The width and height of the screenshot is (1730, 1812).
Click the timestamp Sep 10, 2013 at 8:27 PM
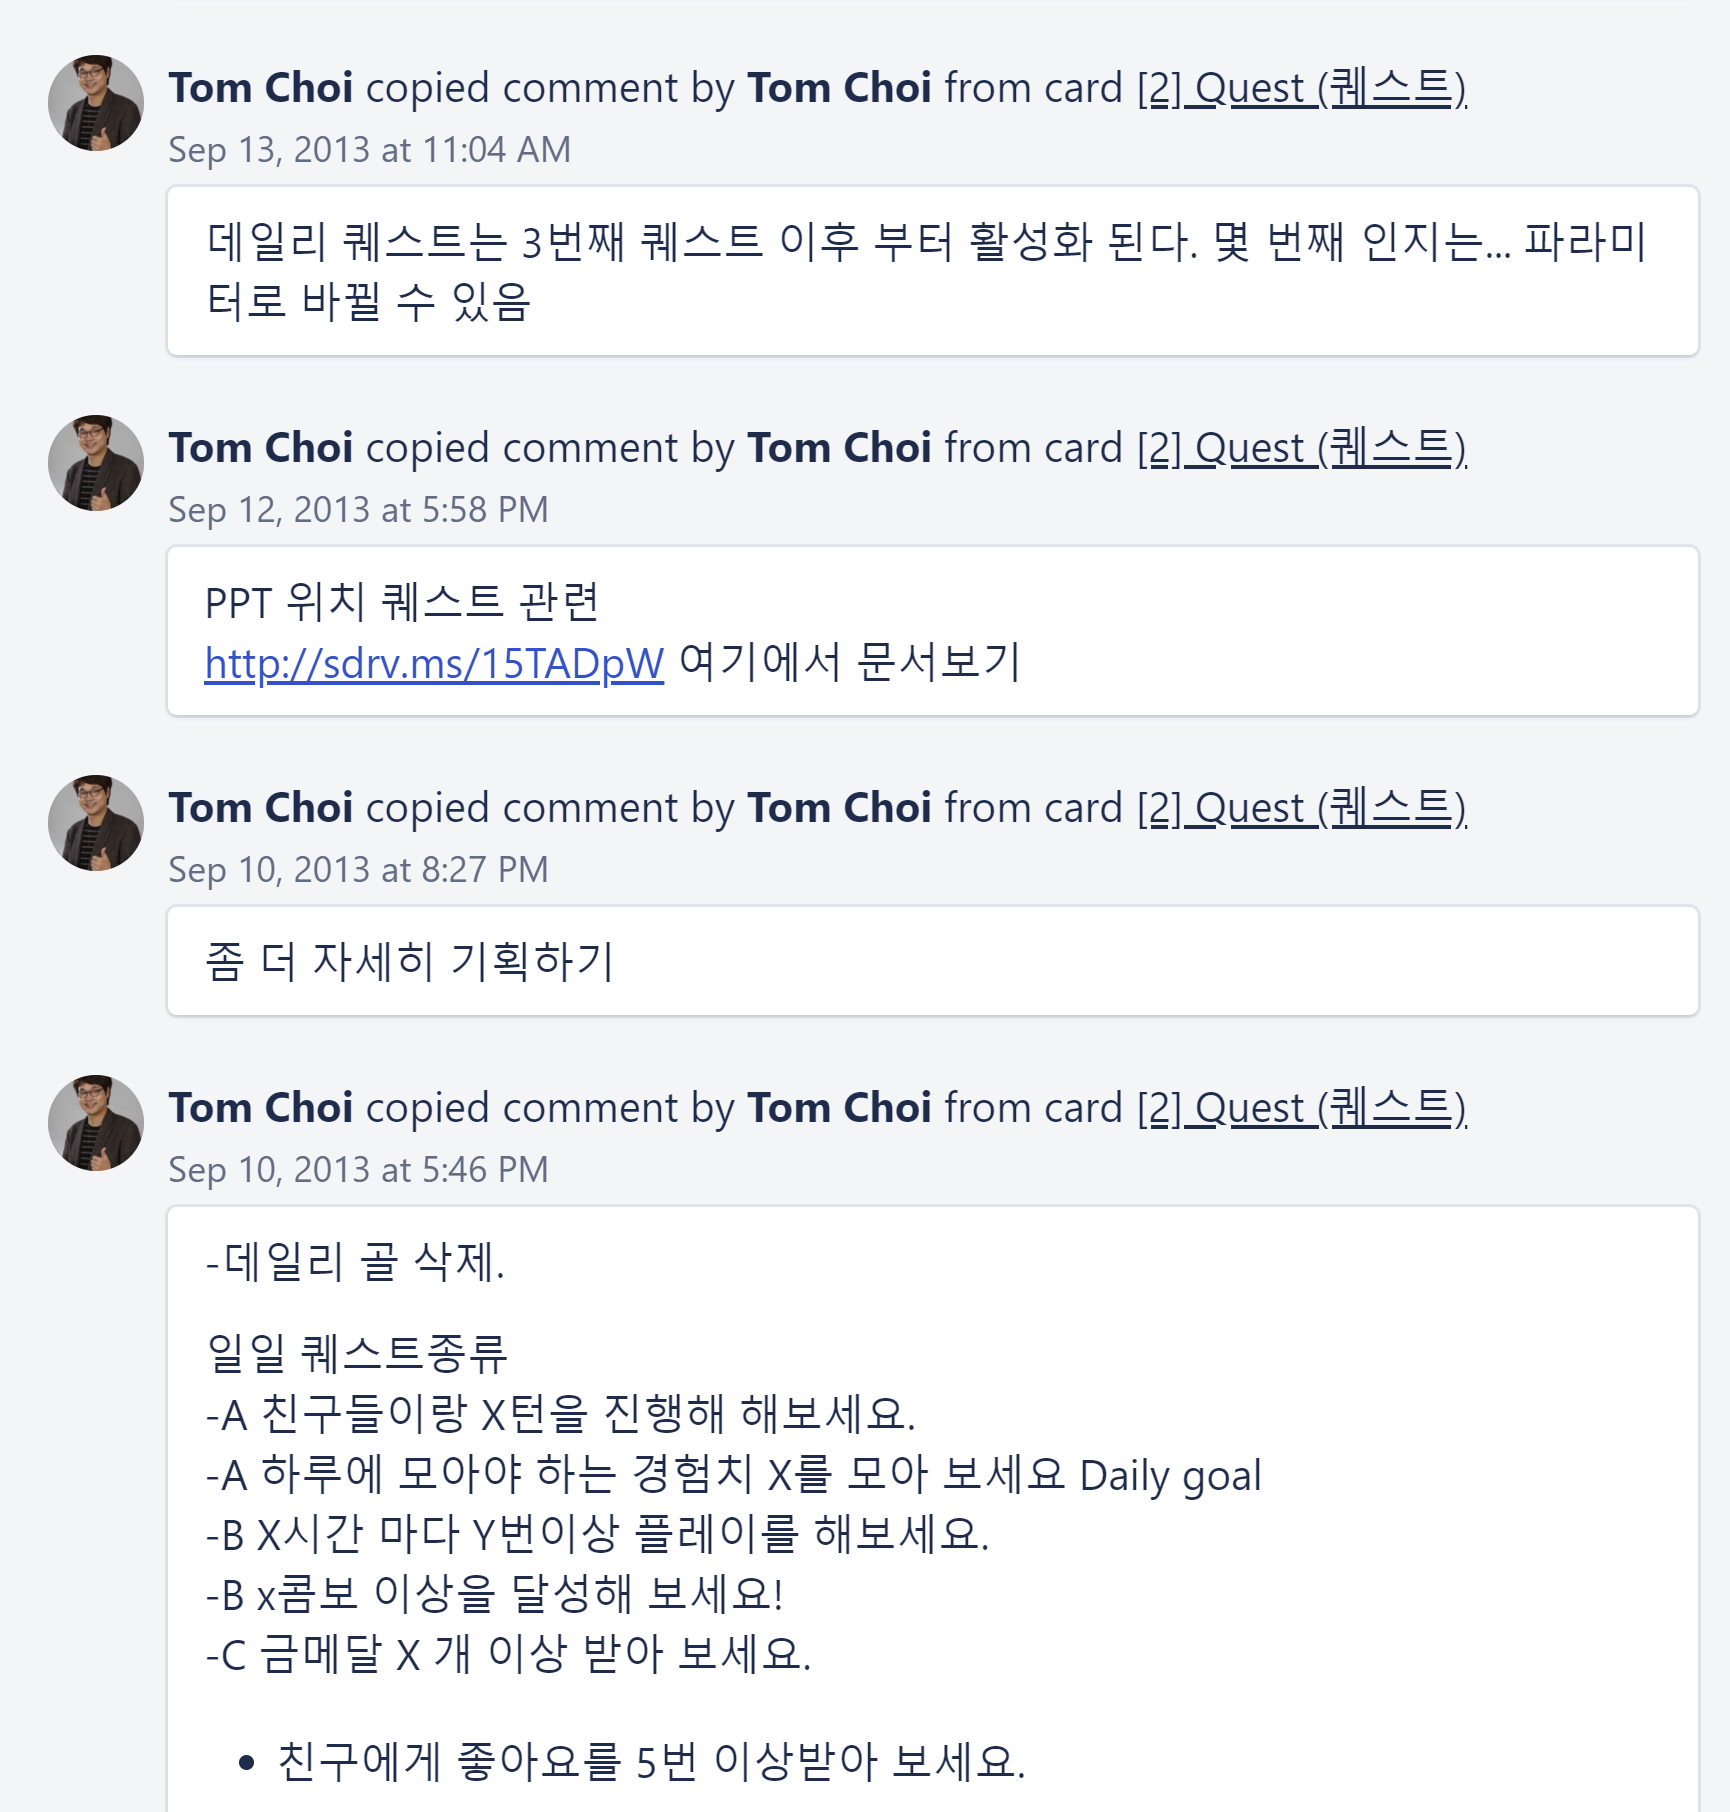358,870
